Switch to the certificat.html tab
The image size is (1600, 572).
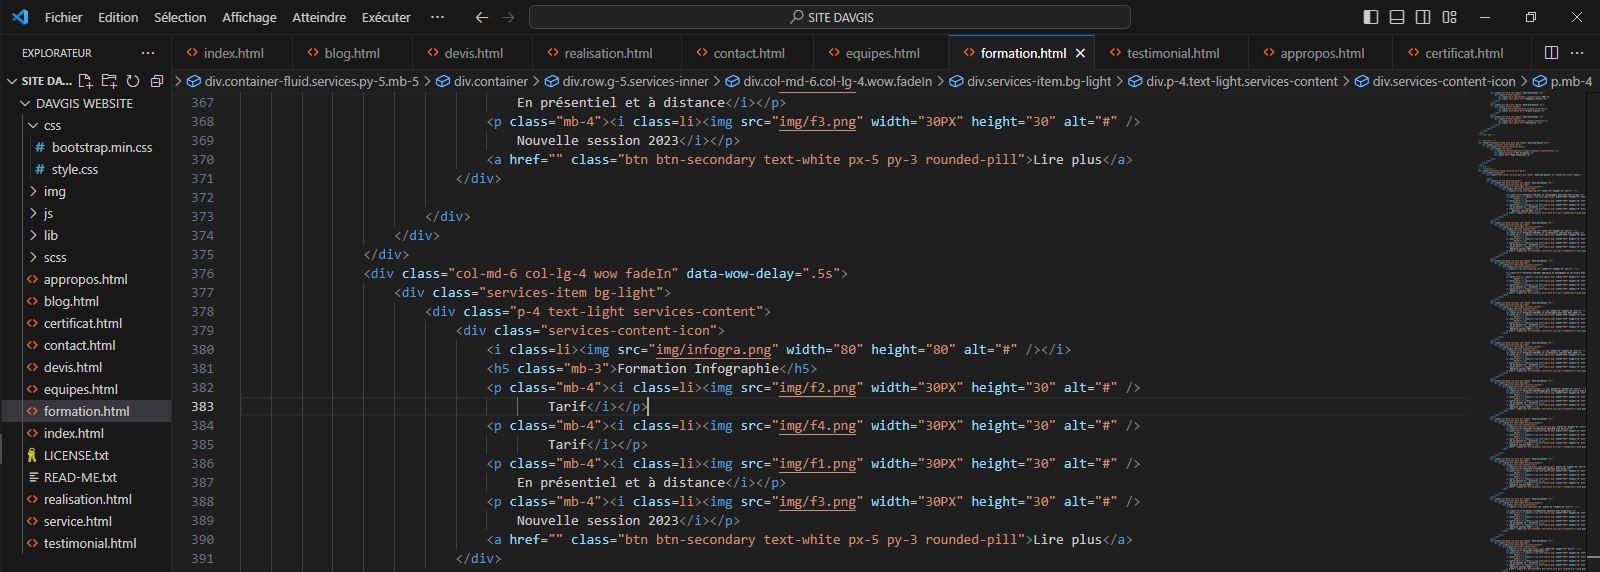1463,53
